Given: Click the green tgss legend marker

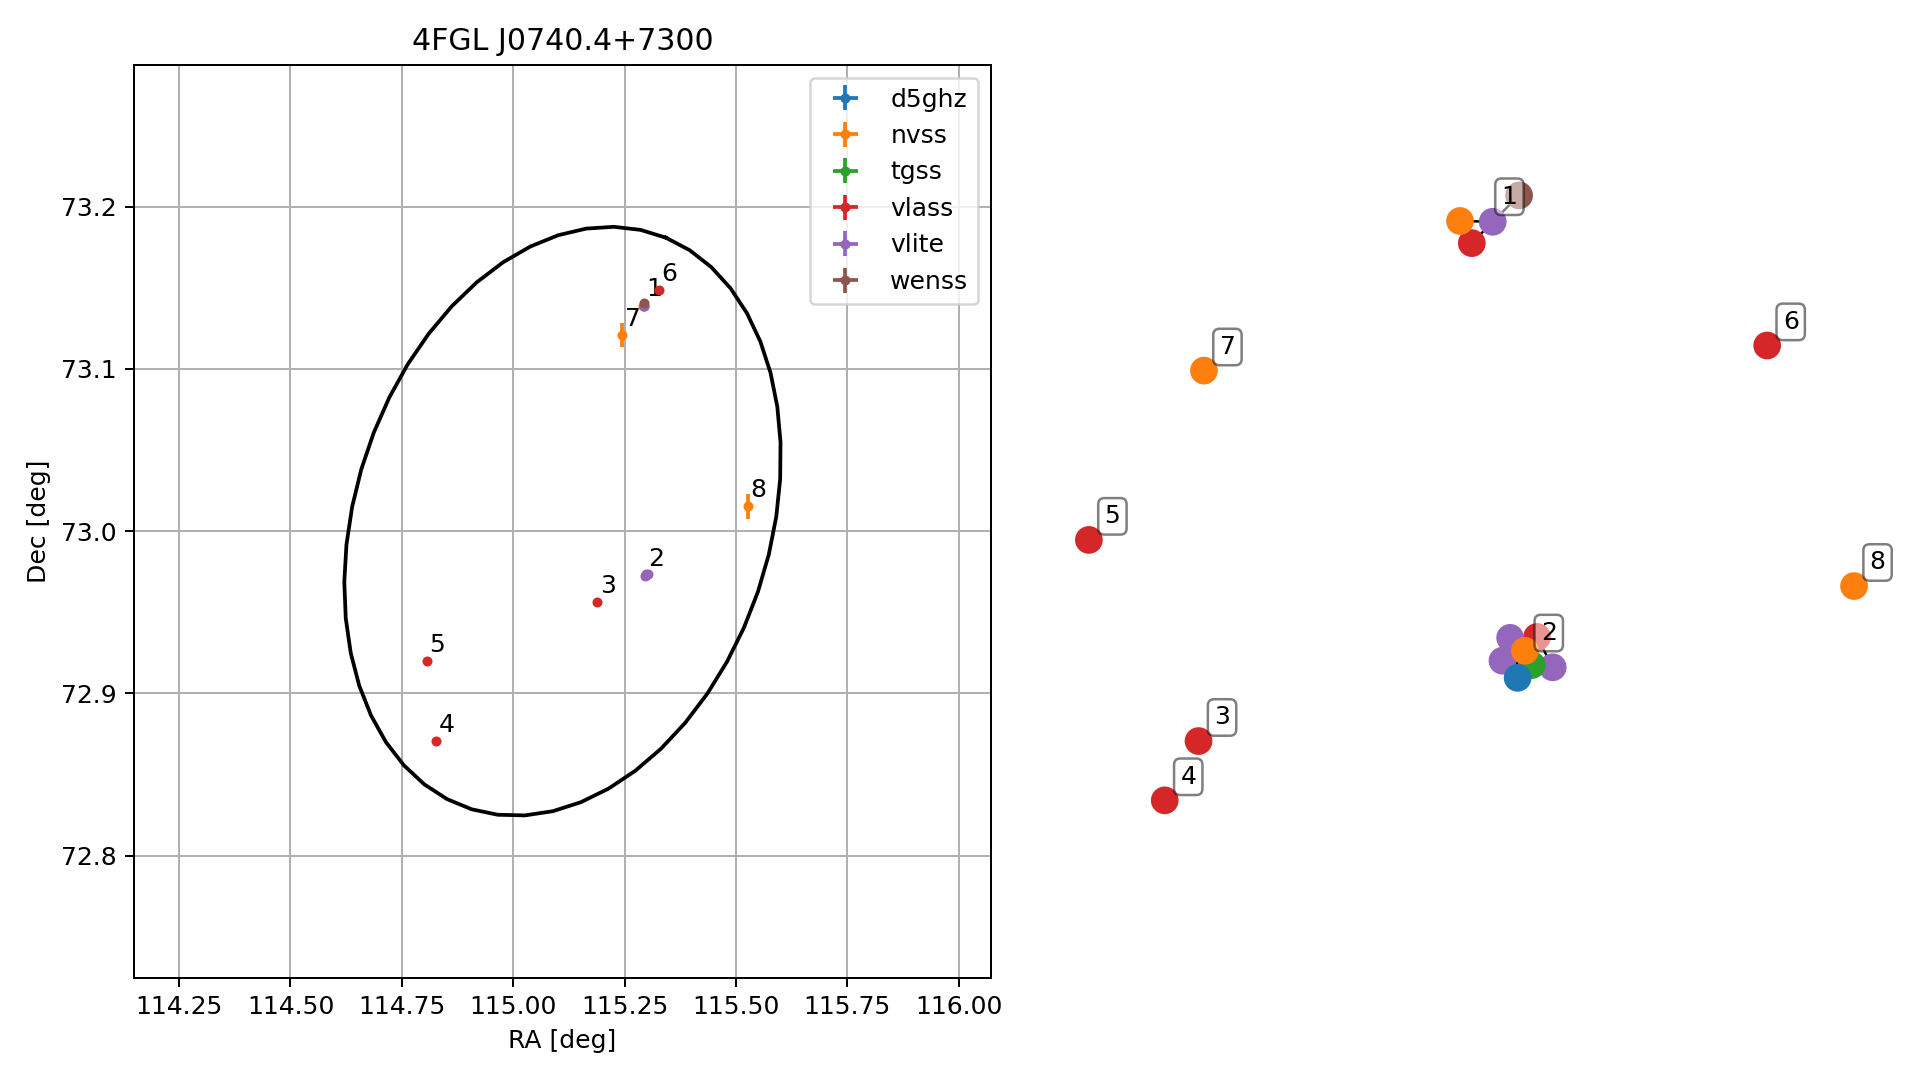Looking at the screenshot, I should (x=845, y=171).
